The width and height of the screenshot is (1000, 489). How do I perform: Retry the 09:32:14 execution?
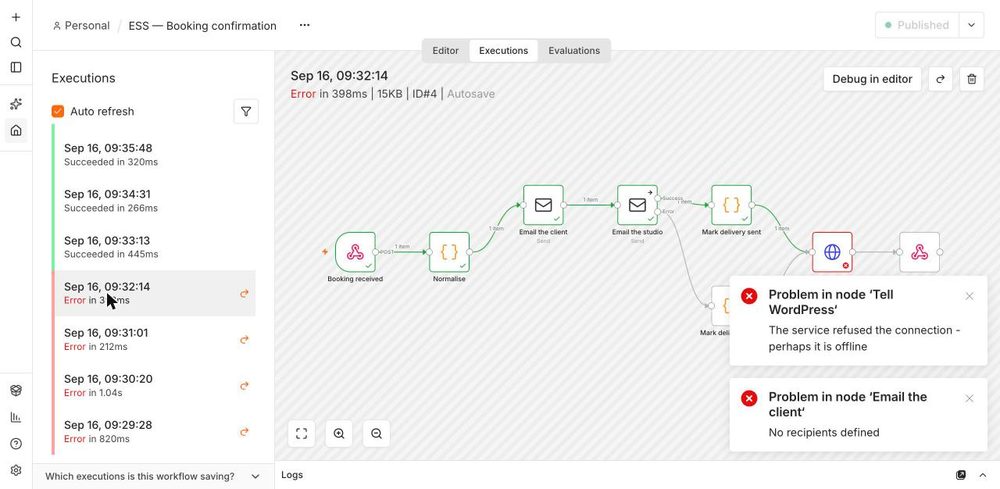[244, 294]
